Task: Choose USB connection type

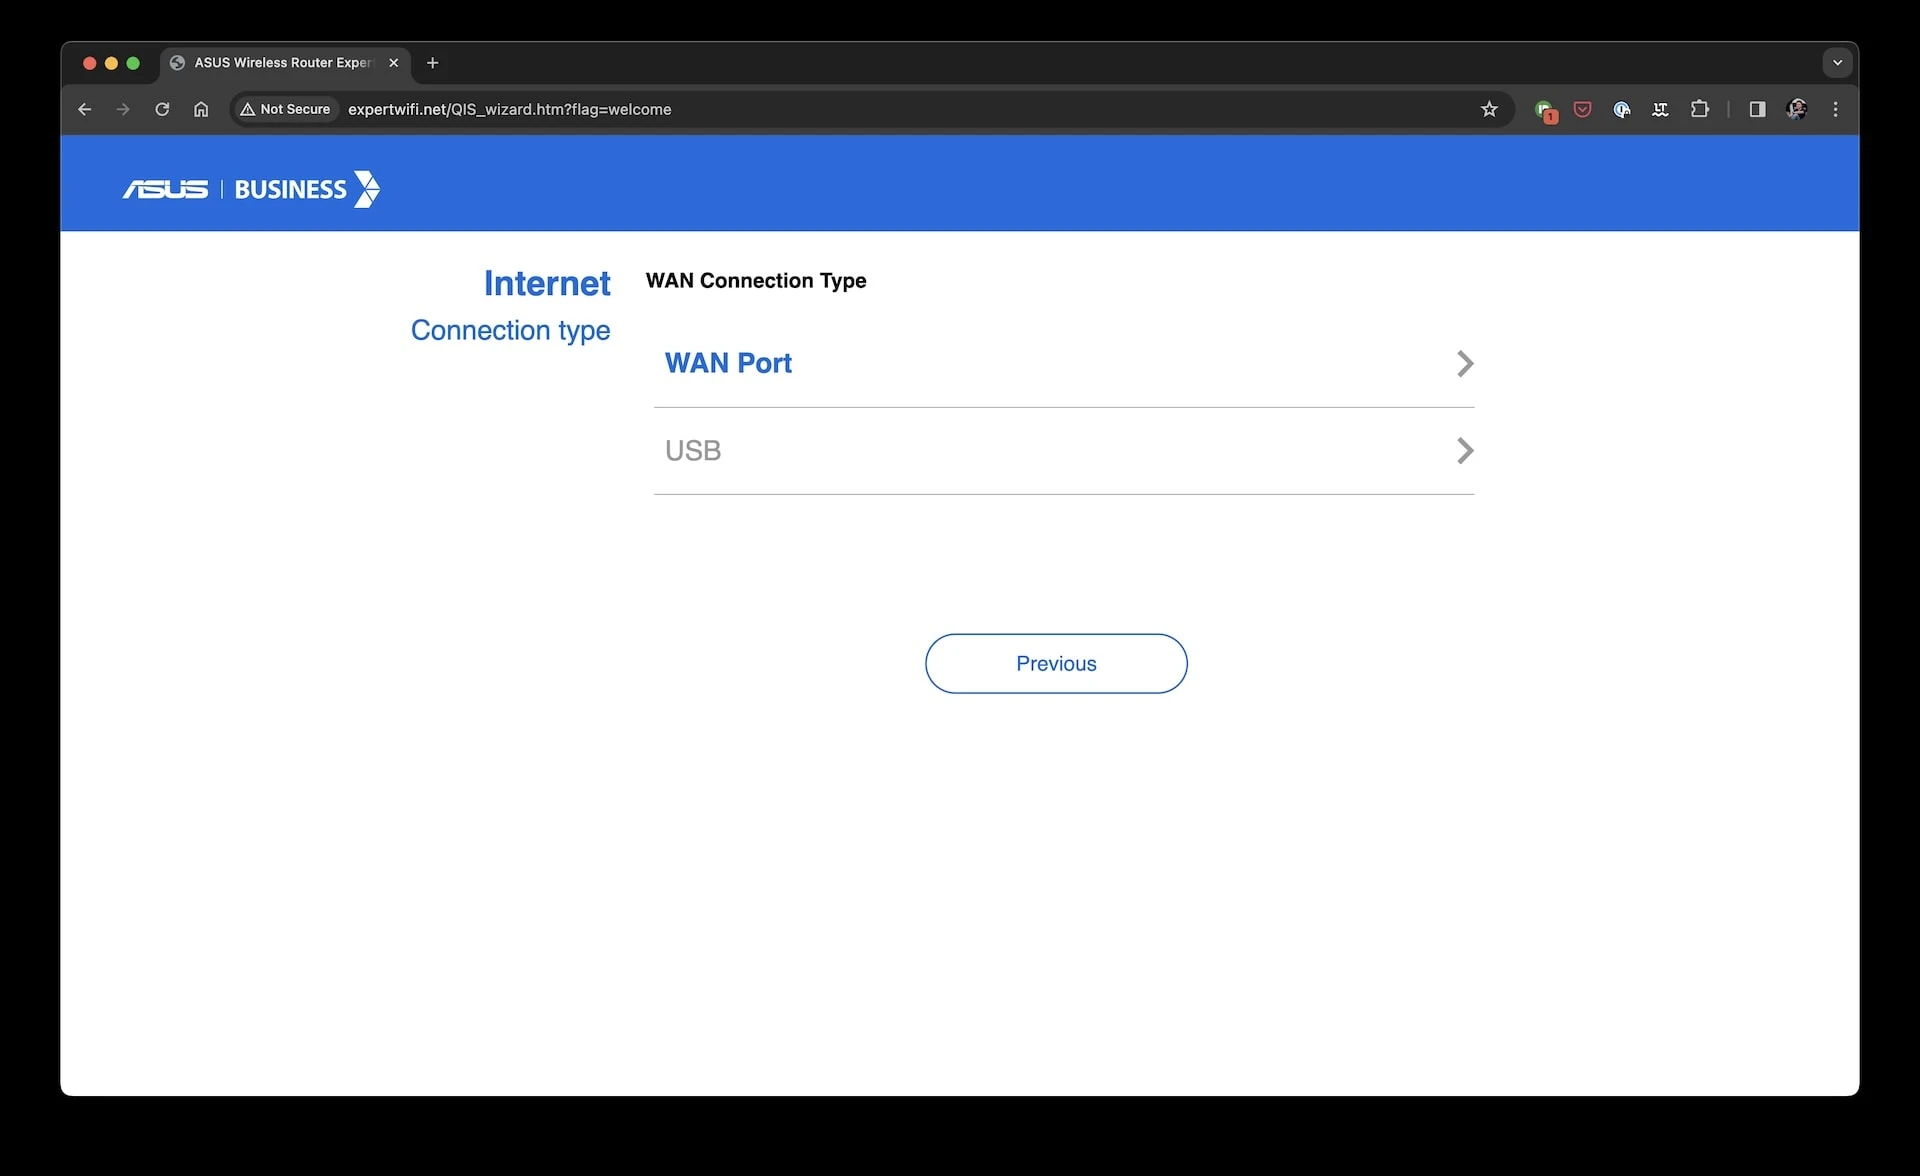Action: coord(1064,451)
